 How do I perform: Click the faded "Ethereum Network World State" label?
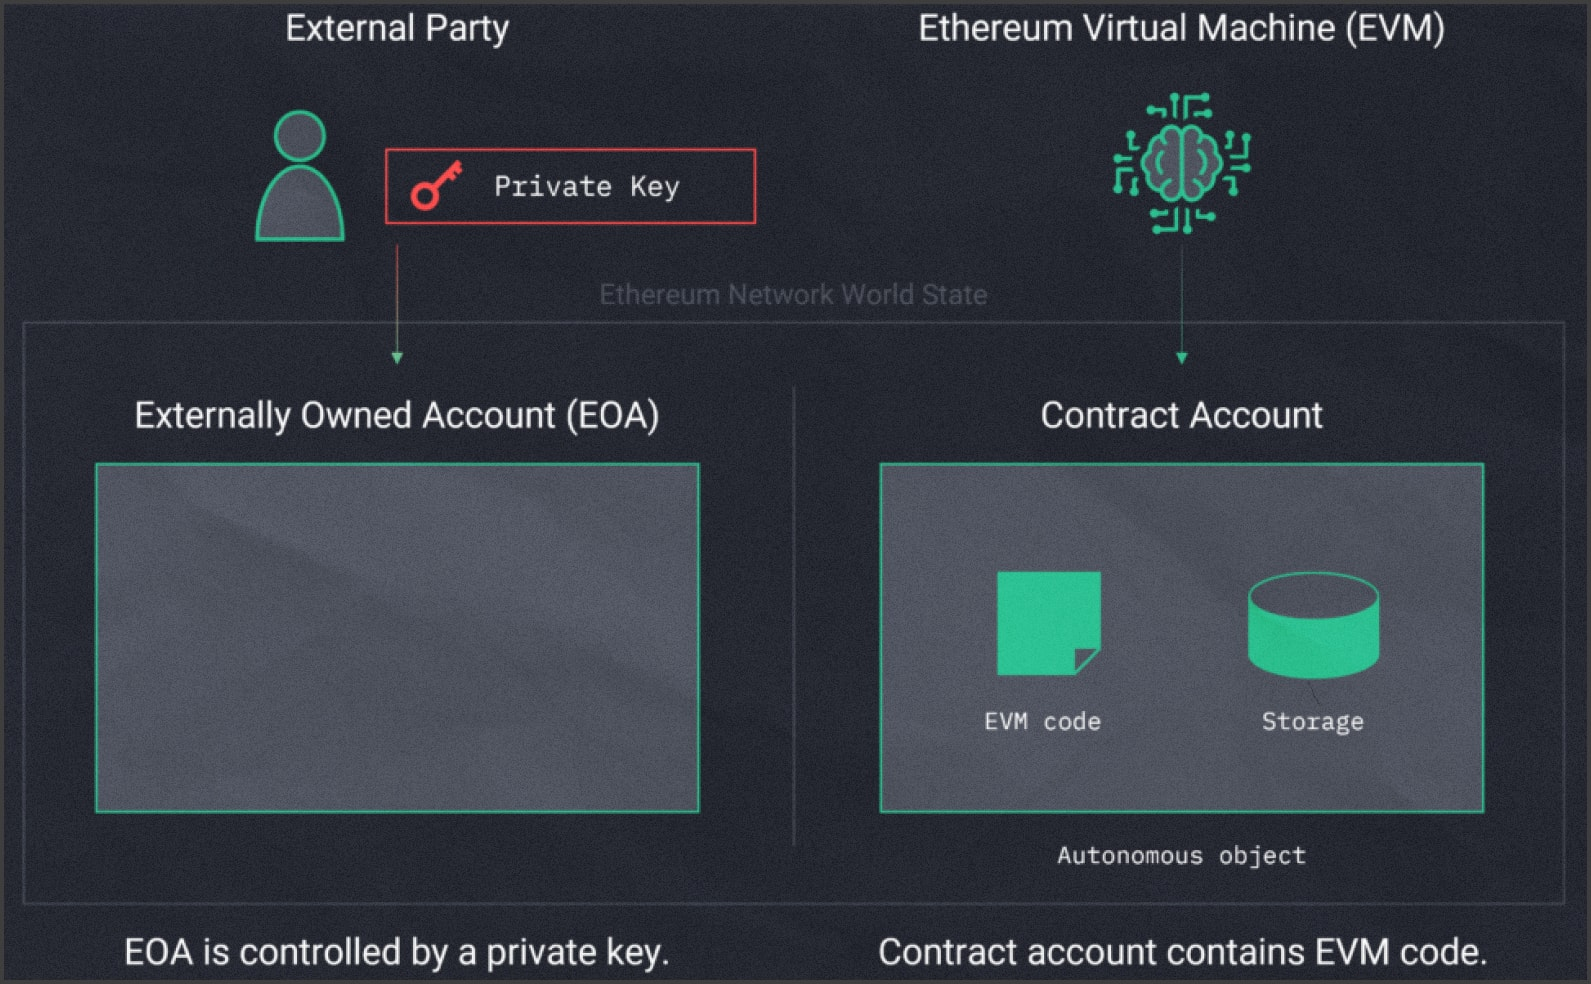coord(793,295)
